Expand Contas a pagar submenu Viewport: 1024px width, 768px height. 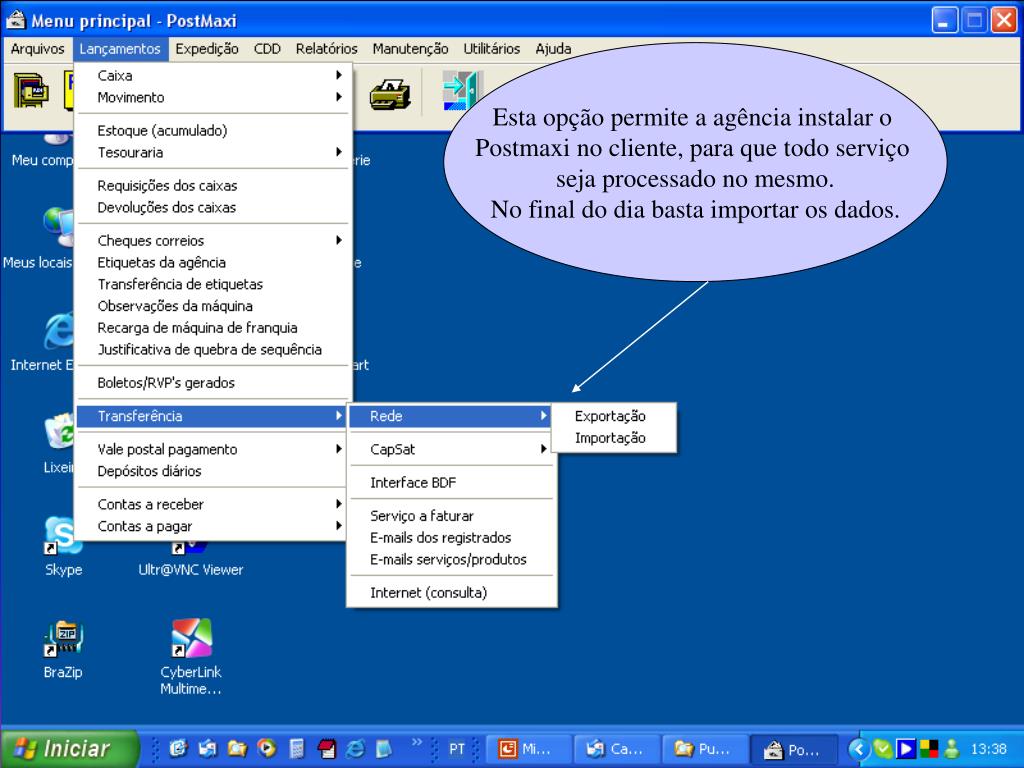[x=212, y=526]
